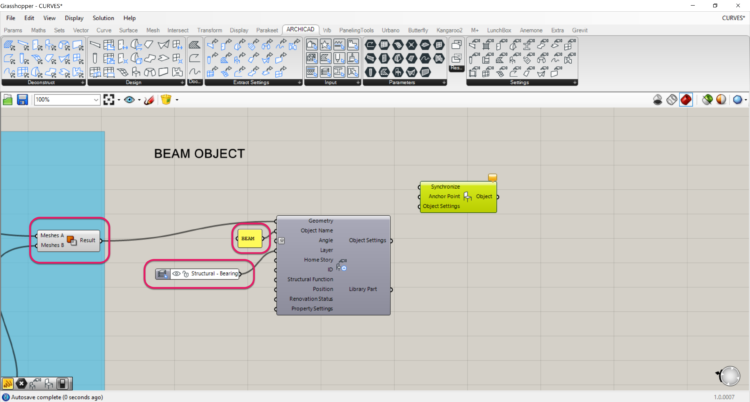Select the red sketch marker tool
This screenshot has width=750, height=402.
pos(149,100)
